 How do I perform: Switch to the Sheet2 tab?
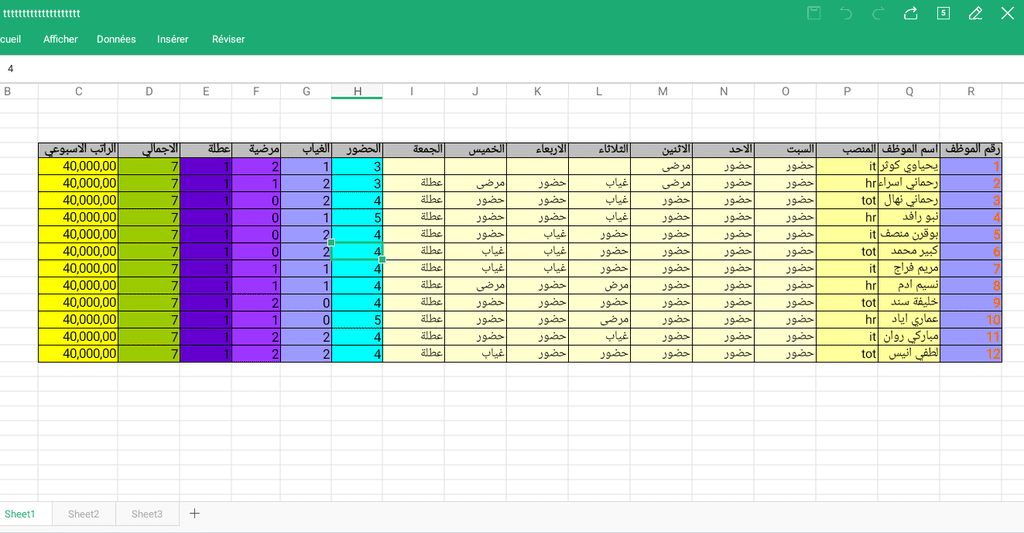[84, 514]
